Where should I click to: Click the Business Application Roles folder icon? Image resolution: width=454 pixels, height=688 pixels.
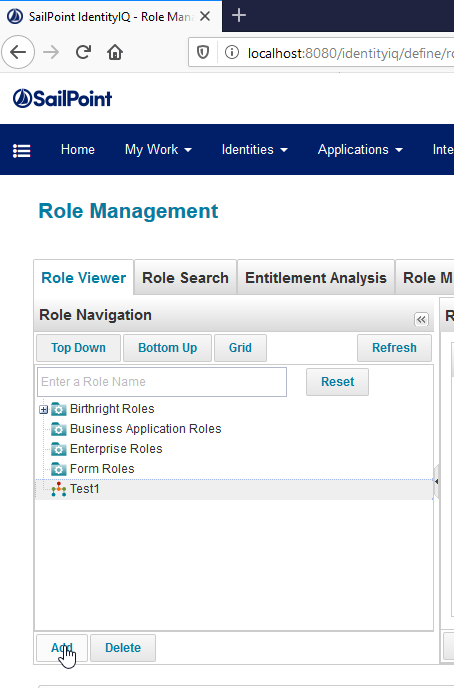(58, 429)
